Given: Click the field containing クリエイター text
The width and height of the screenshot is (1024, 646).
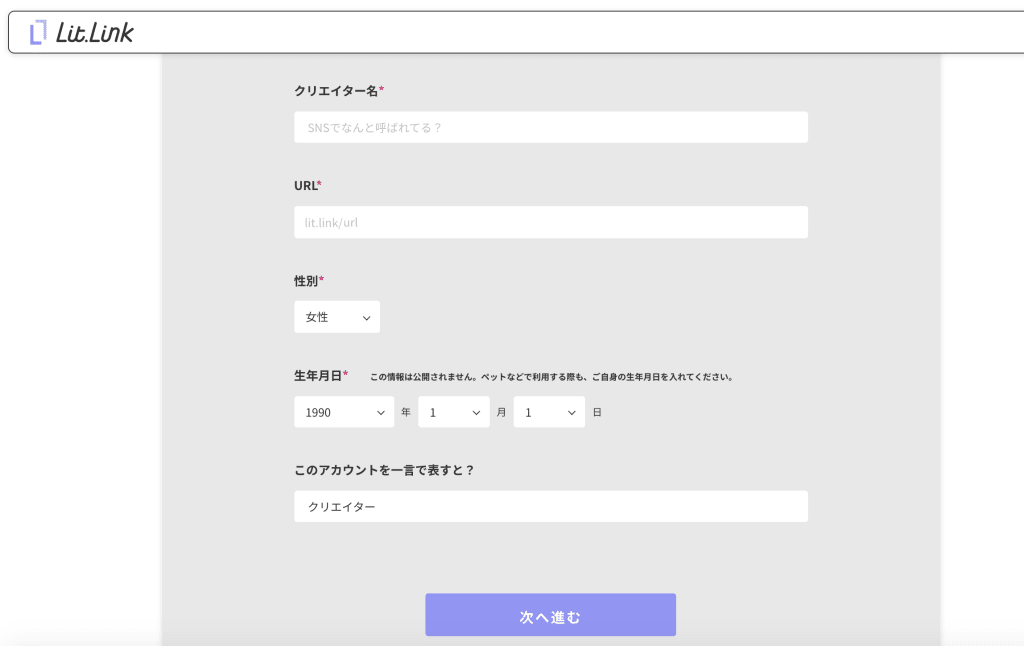Looking at the screenshot, I should pos(550,506).
